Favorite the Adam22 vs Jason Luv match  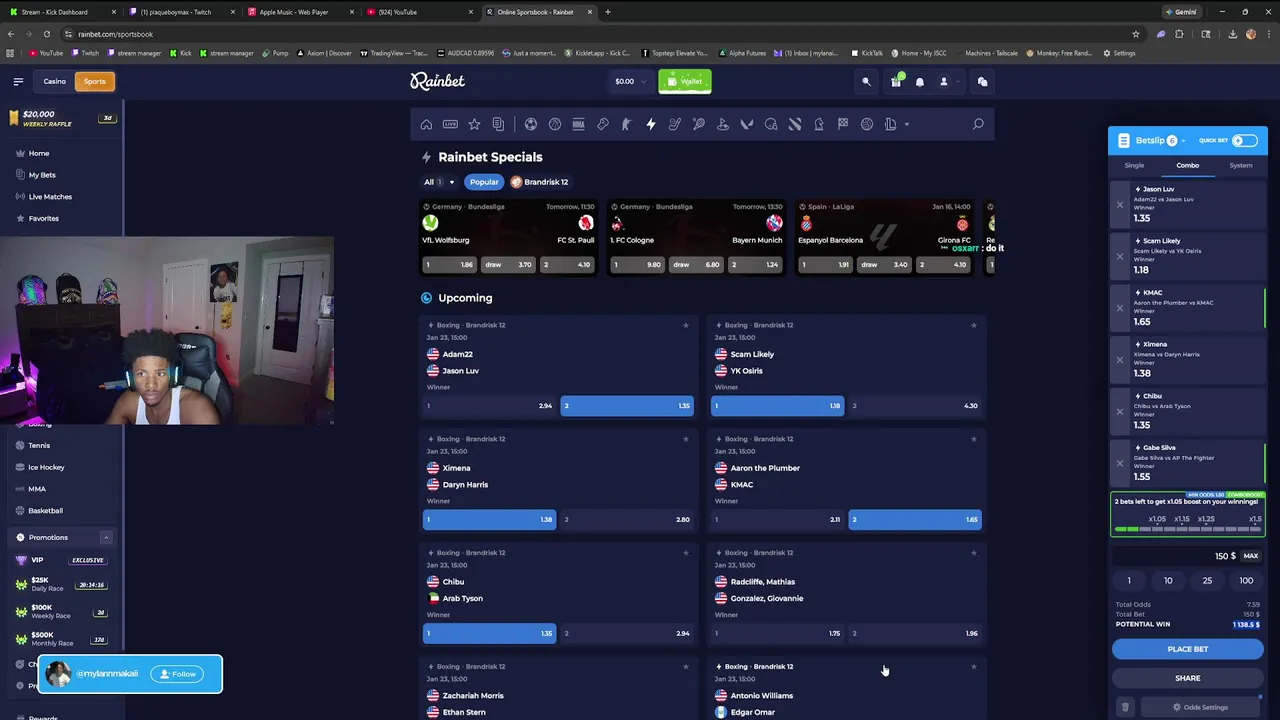685,325
